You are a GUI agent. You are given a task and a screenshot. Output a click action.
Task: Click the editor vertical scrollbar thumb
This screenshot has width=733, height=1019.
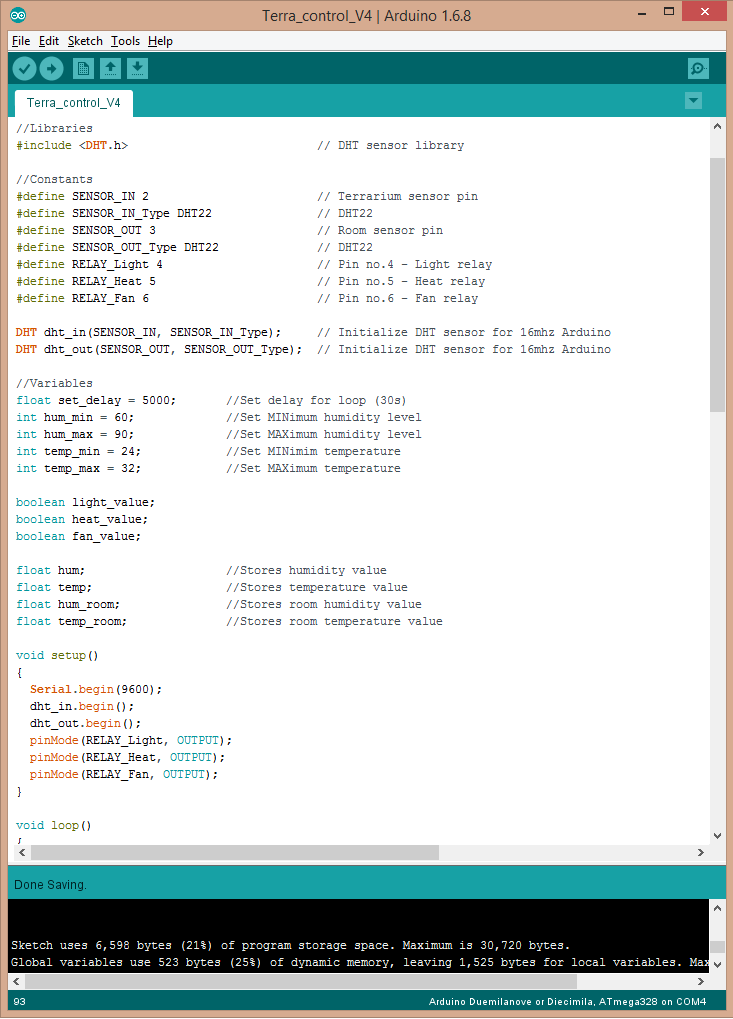pyautogui.click(x=717, y=285)
